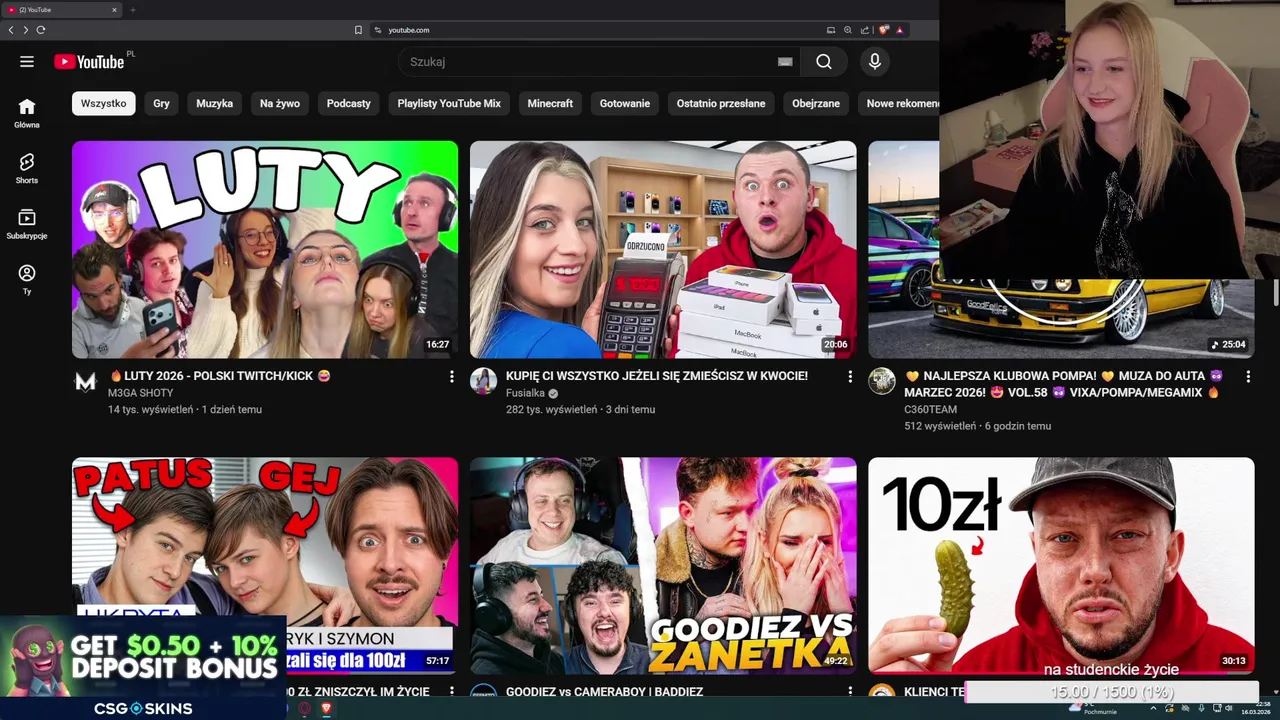
Task: Go to the YouTube logo home link
Action: point(90,62)
